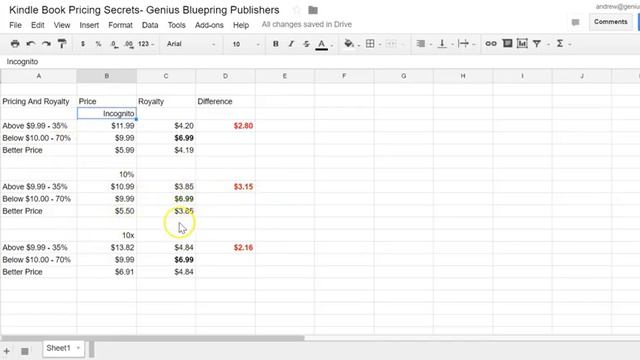640x360 pixels.
Task: Toggle strikethrough formatting
Action: tap(306, 44)
